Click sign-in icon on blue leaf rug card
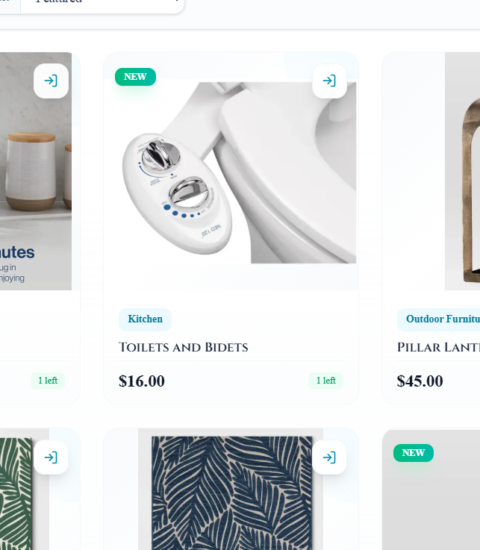The image size is (480, 550). coord(329,457)
